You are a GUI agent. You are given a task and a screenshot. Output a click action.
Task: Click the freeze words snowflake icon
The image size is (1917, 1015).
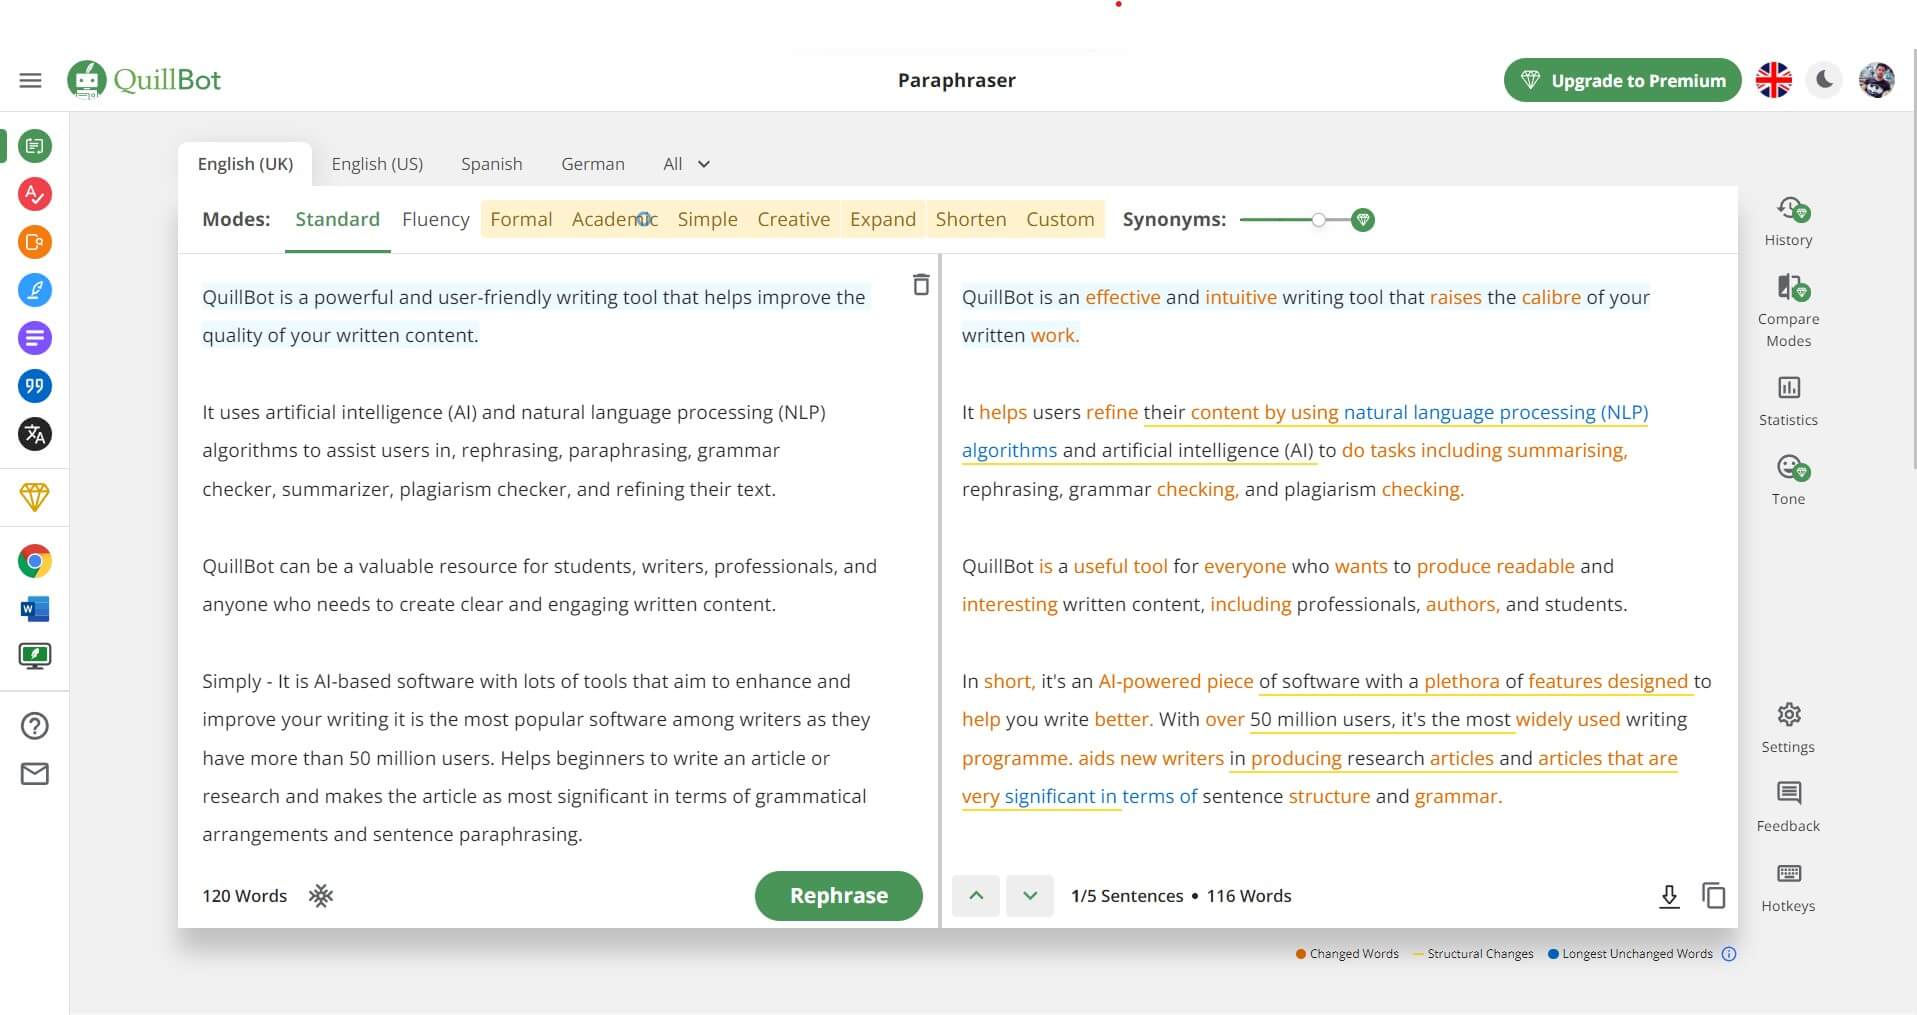[321, 895]
